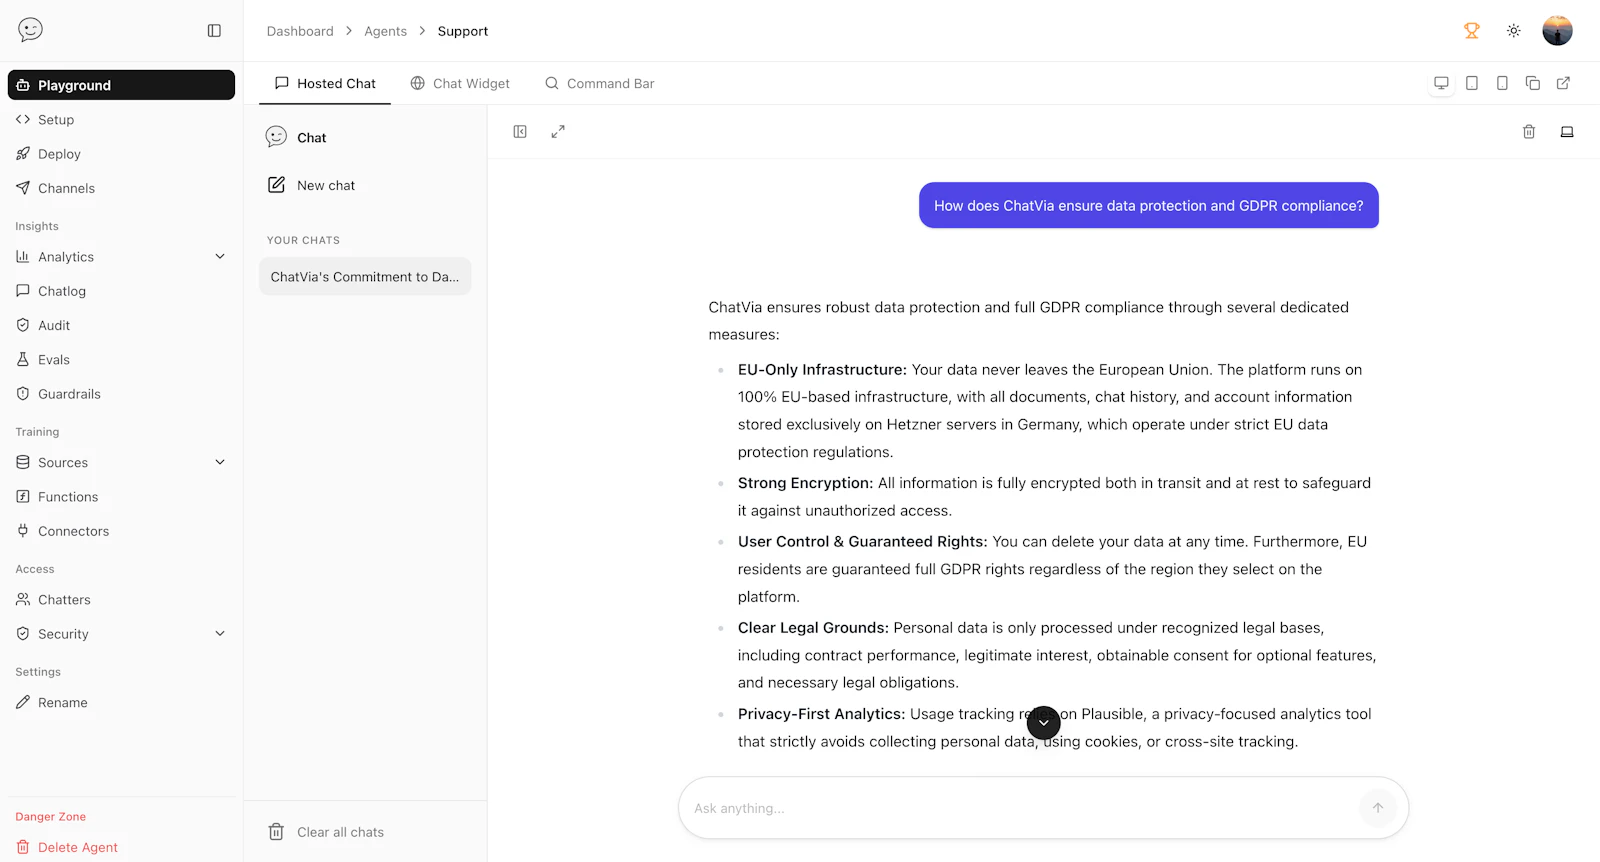Click the 'Strong Encryption:' heading
The width and height of the screenshot is (1600, 862).
[805, 483]
